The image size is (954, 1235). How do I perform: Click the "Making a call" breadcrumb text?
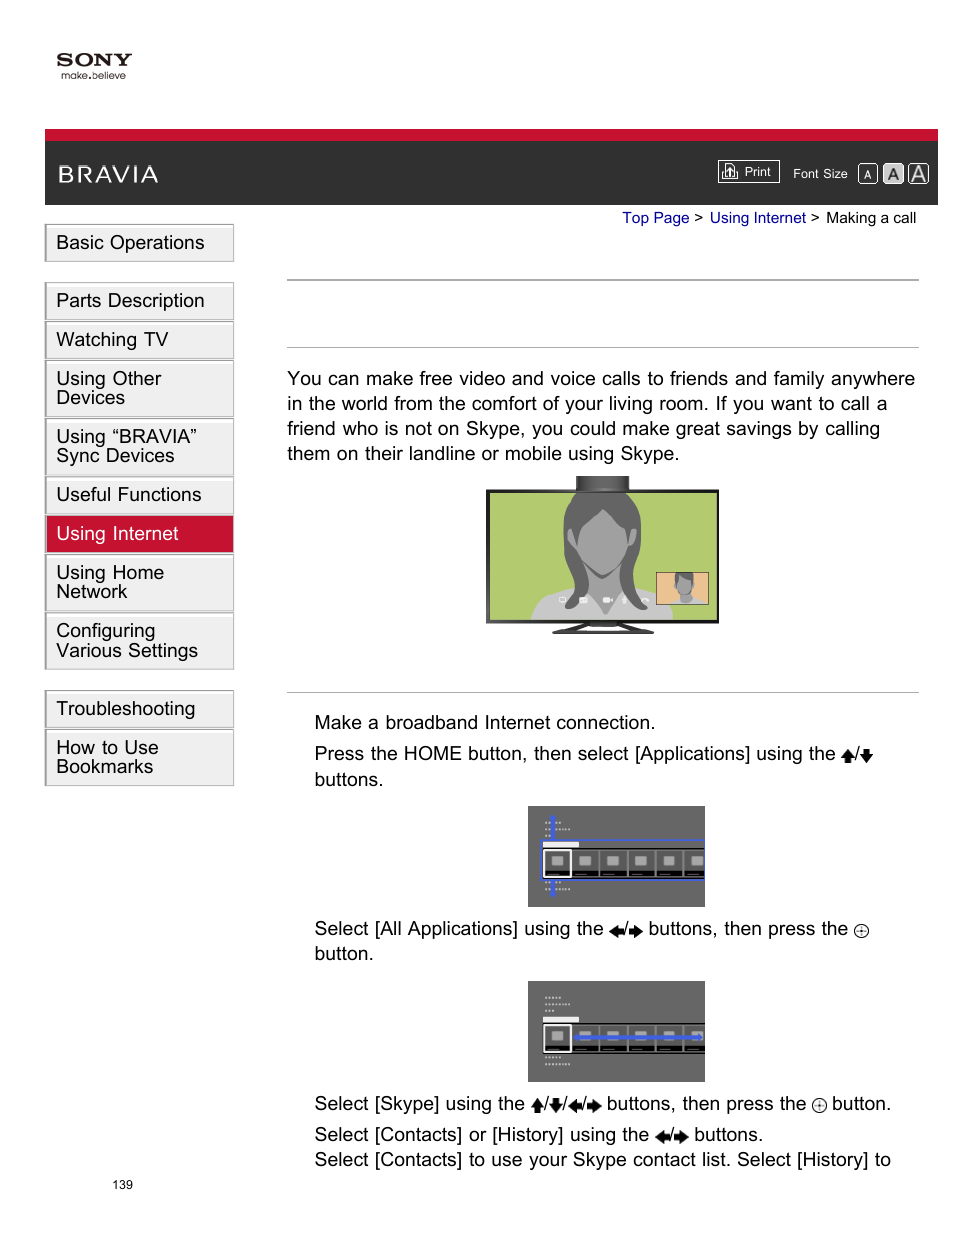871,218
